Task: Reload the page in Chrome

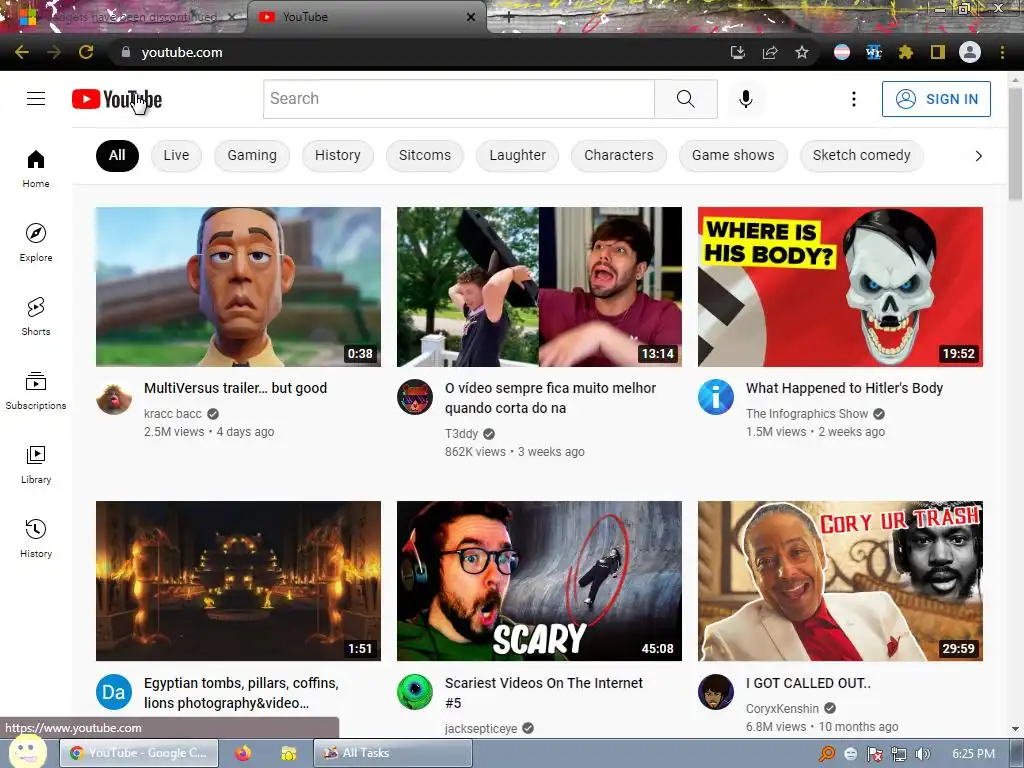Action: [86, 52]
